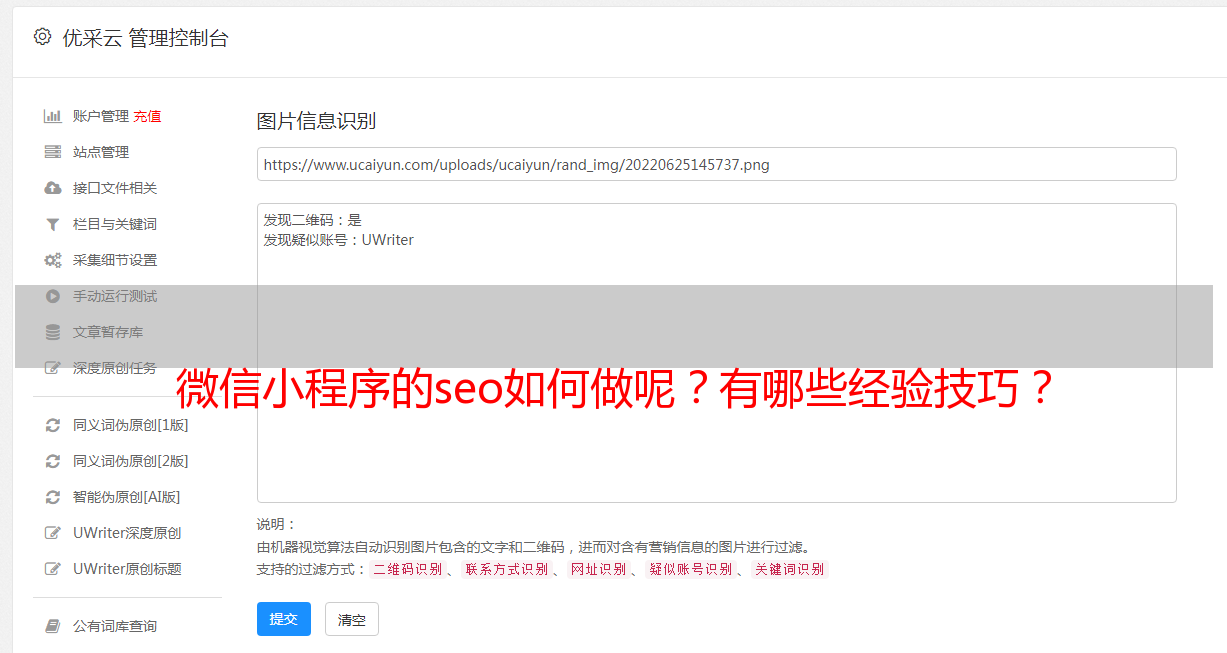Click the 关键词识别 filter tag

pos(790,569)
